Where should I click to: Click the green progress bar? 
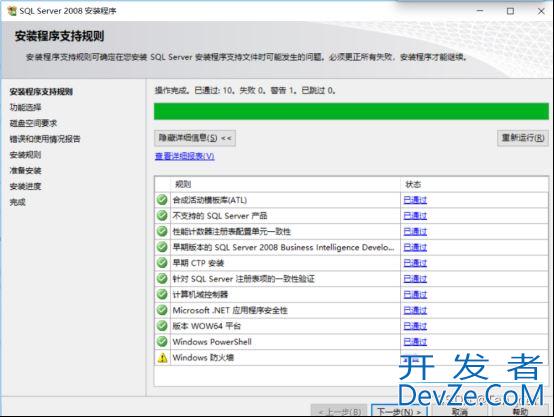(x=351, y=111)
